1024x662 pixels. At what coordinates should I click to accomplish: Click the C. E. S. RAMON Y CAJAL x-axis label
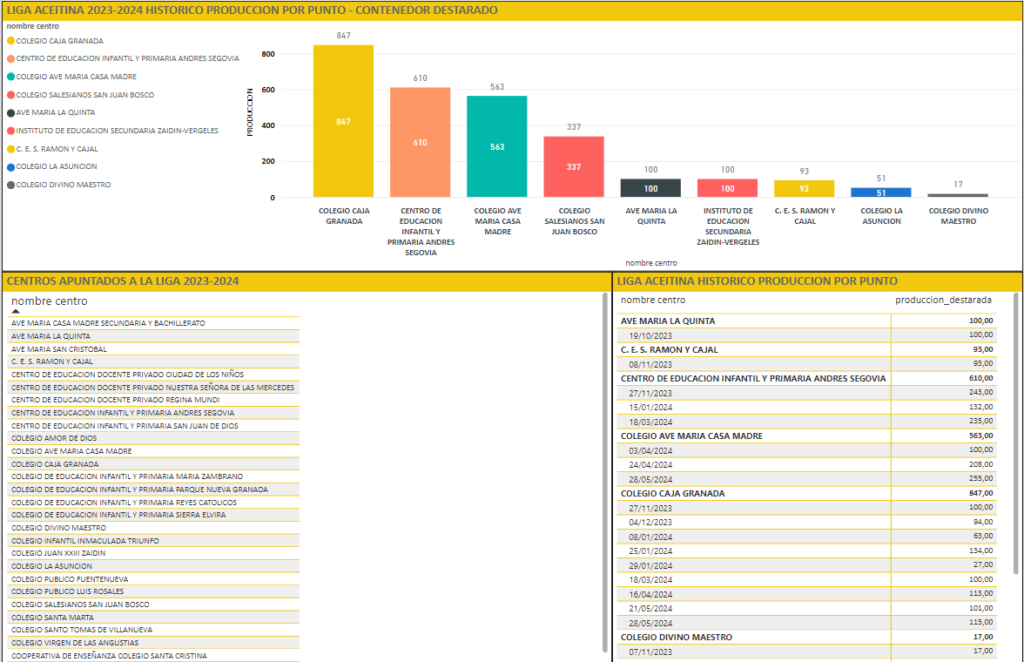pos(805,216)
